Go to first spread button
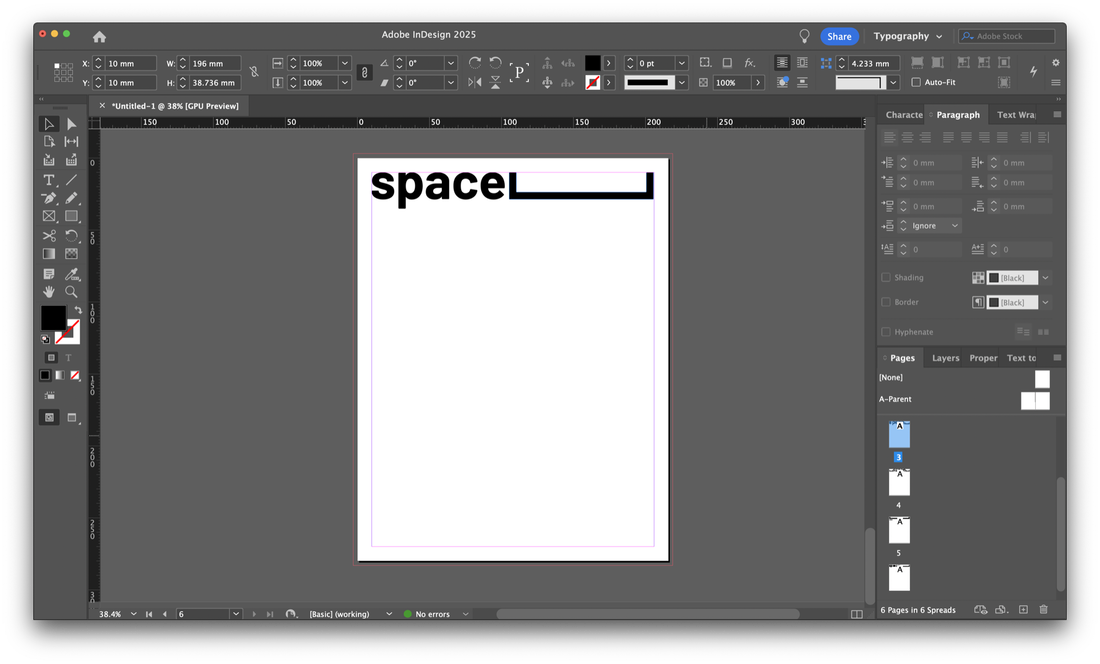 [149, 614]
